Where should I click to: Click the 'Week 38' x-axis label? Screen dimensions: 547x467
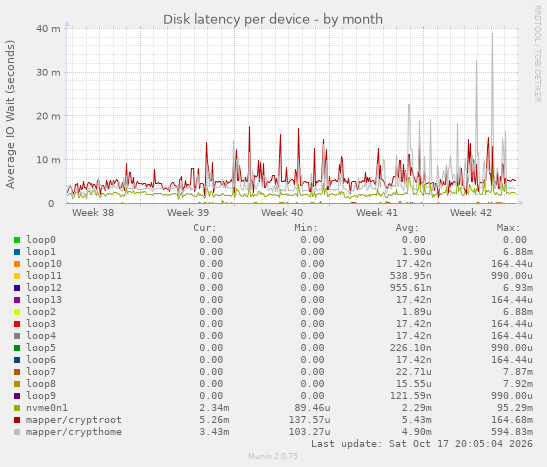coord(93,212)
